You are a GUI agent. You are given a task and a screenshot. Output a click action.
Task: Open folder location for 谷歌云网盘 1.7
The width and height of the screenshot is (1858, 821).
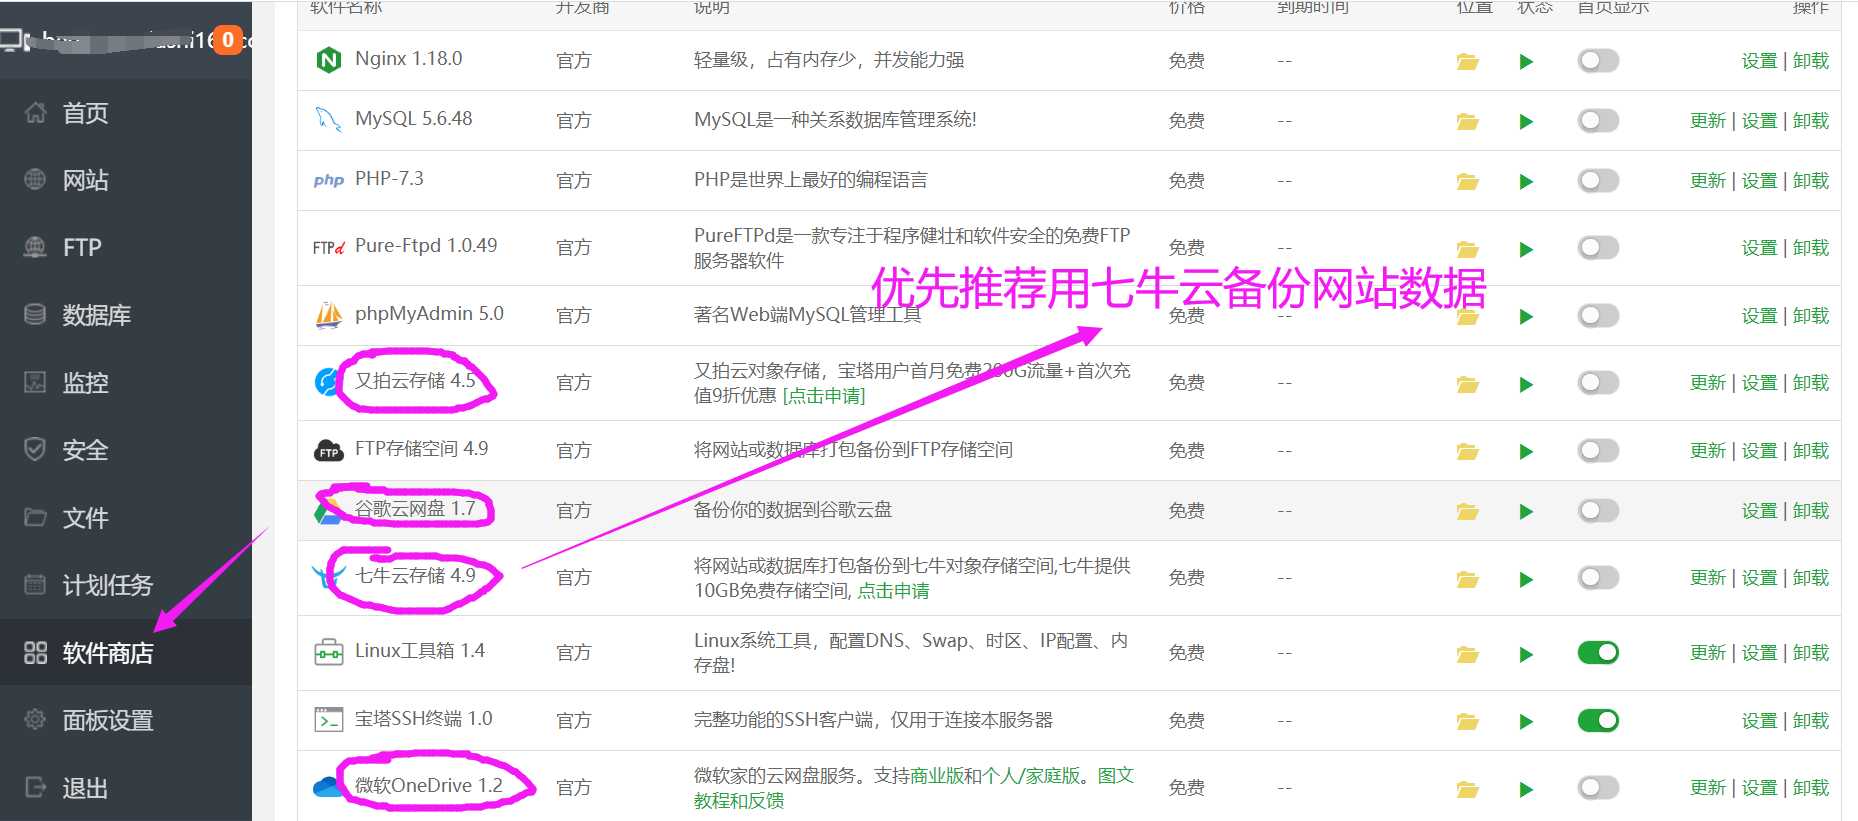click(1467, 512)
